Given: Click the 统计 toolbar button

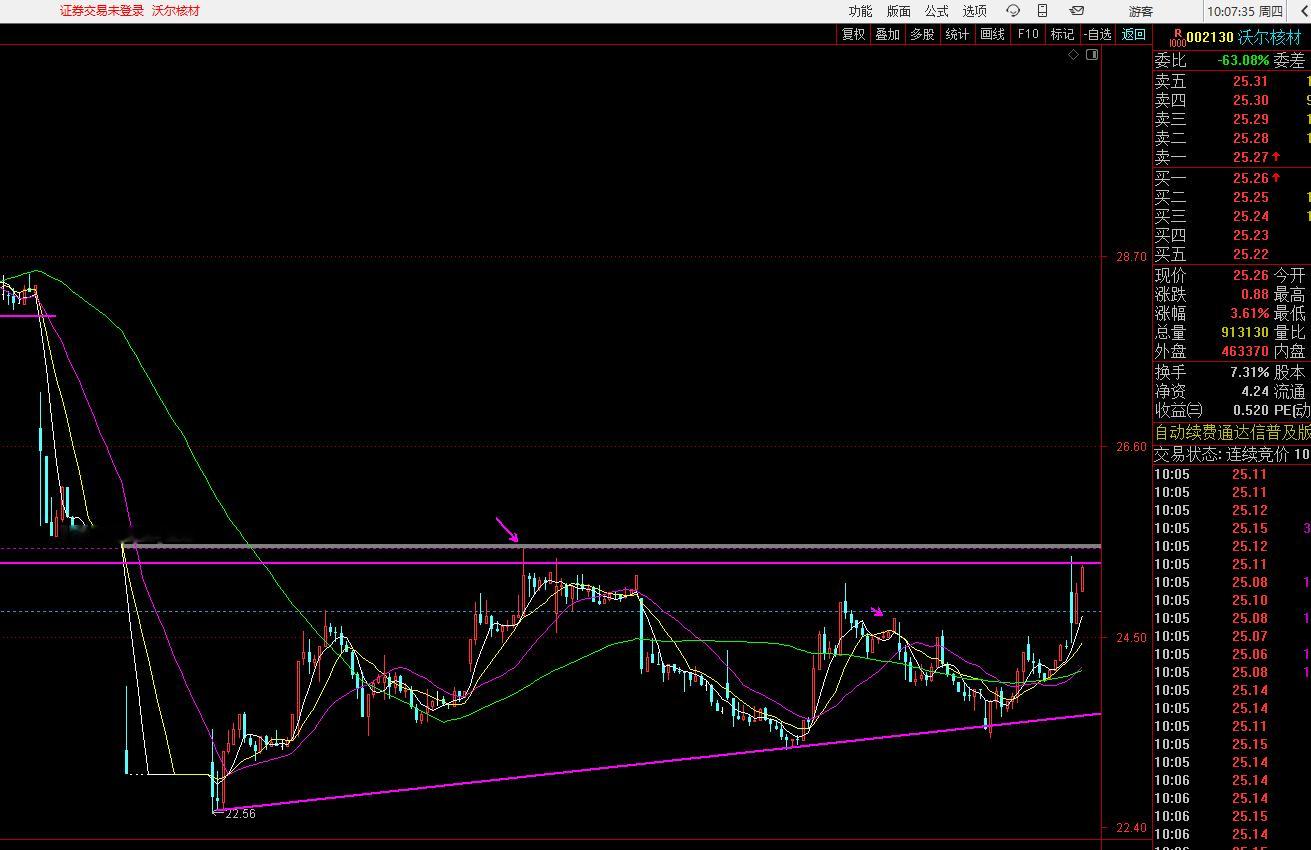Looking at the screenshot, I should (x=957, y=34).
